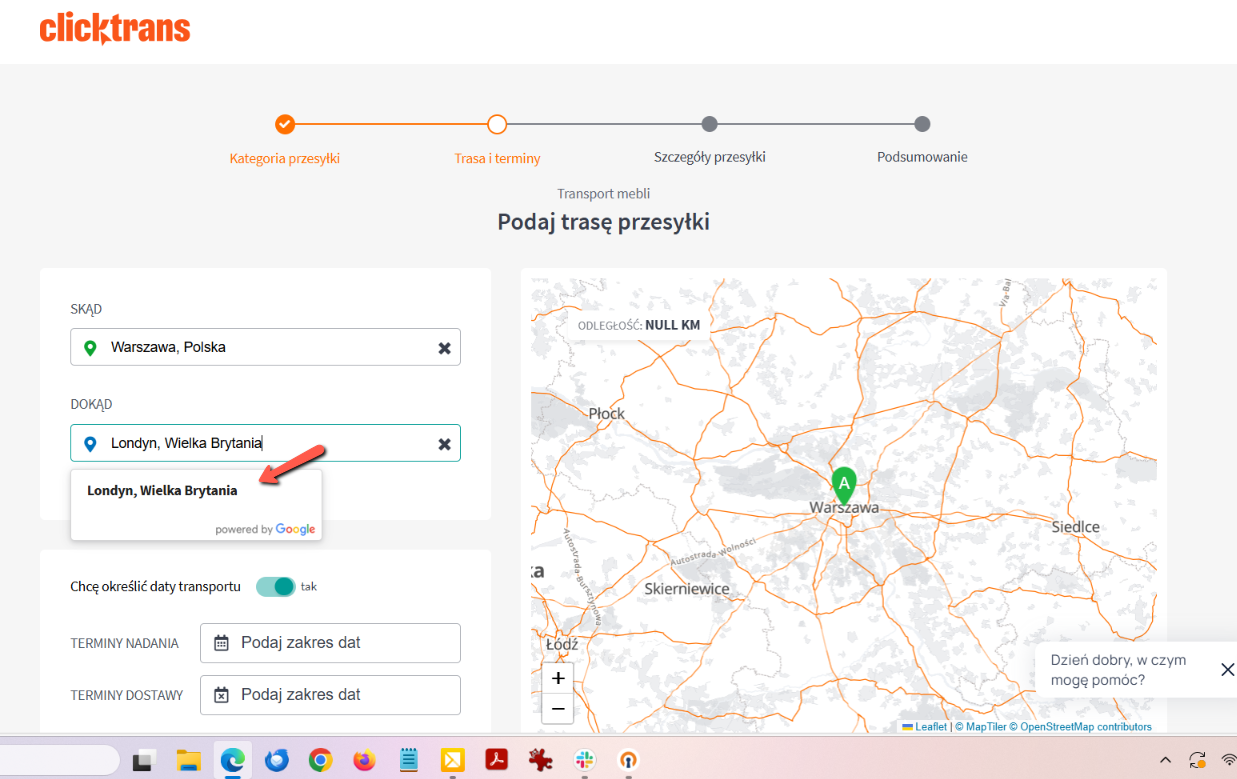Click into the Skąd origin input field
Viewport: 1237px width, 779px height.
coord(265,348)
